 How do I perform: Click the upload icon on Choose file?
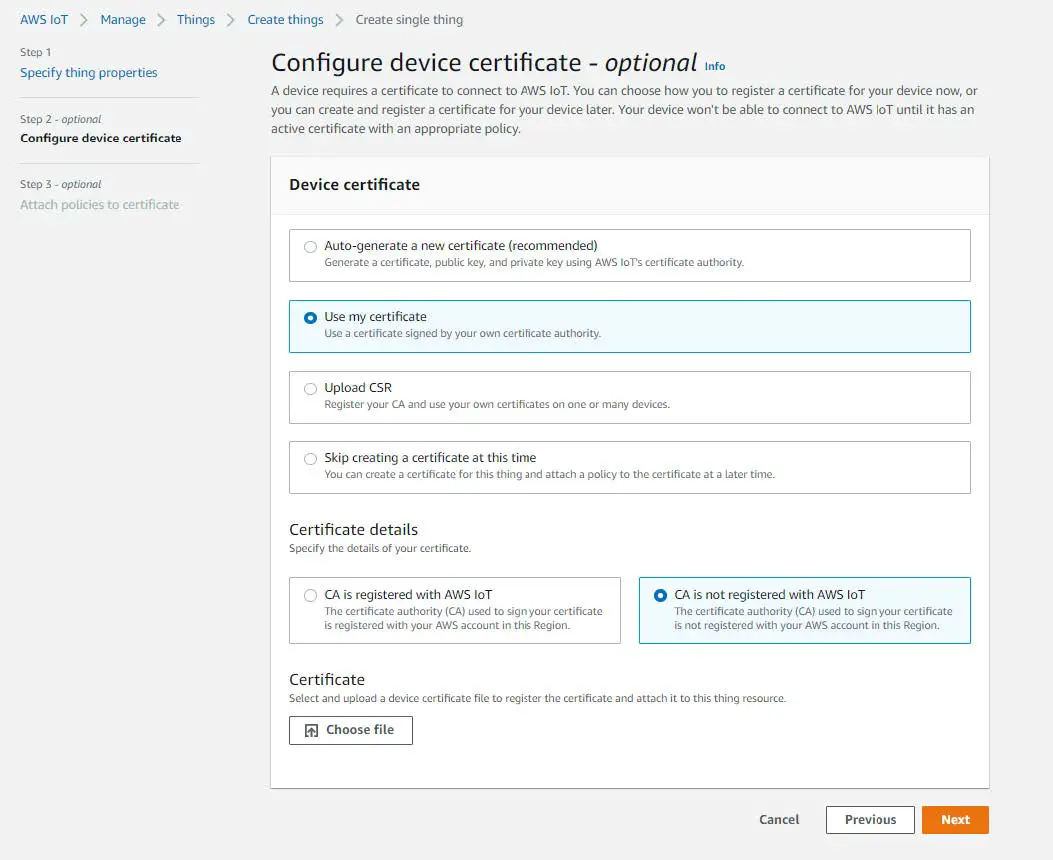coord(311,731)
